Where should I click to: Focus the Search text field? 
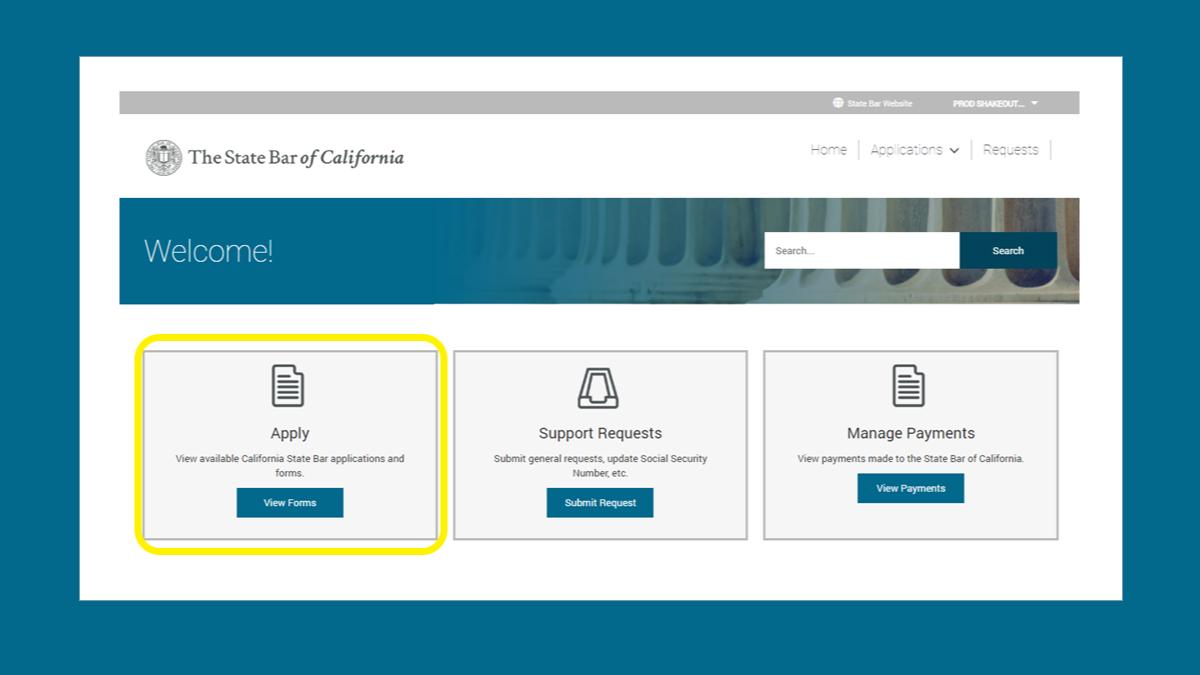pyautogui.click(x=862, y=251)
